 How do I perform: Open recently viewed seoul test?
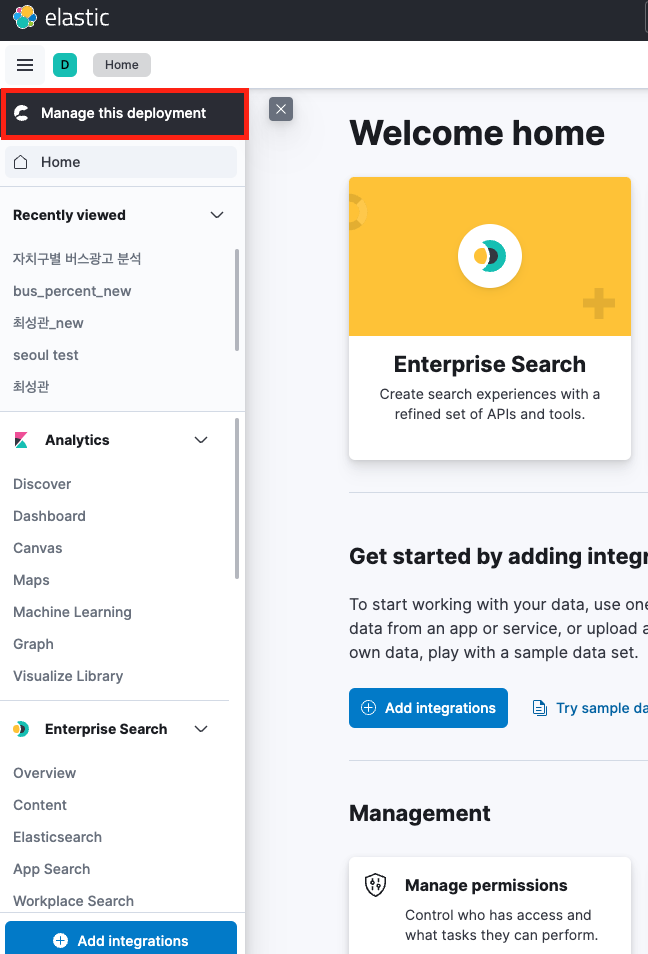tap(46, 355)
